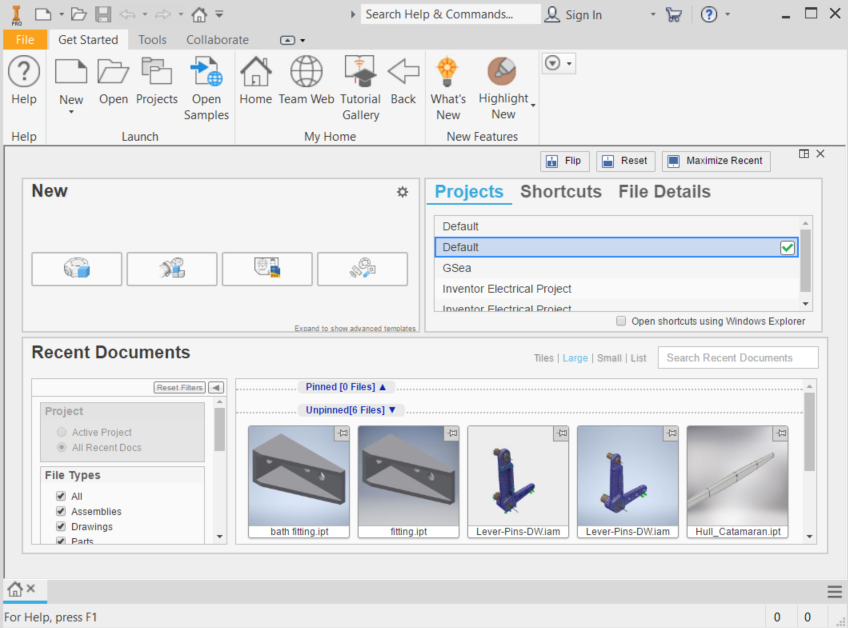The height and width of the screenshot is (628, 848).
Task: Switch recent documents to Tiles view
Action: click(544, 358)
